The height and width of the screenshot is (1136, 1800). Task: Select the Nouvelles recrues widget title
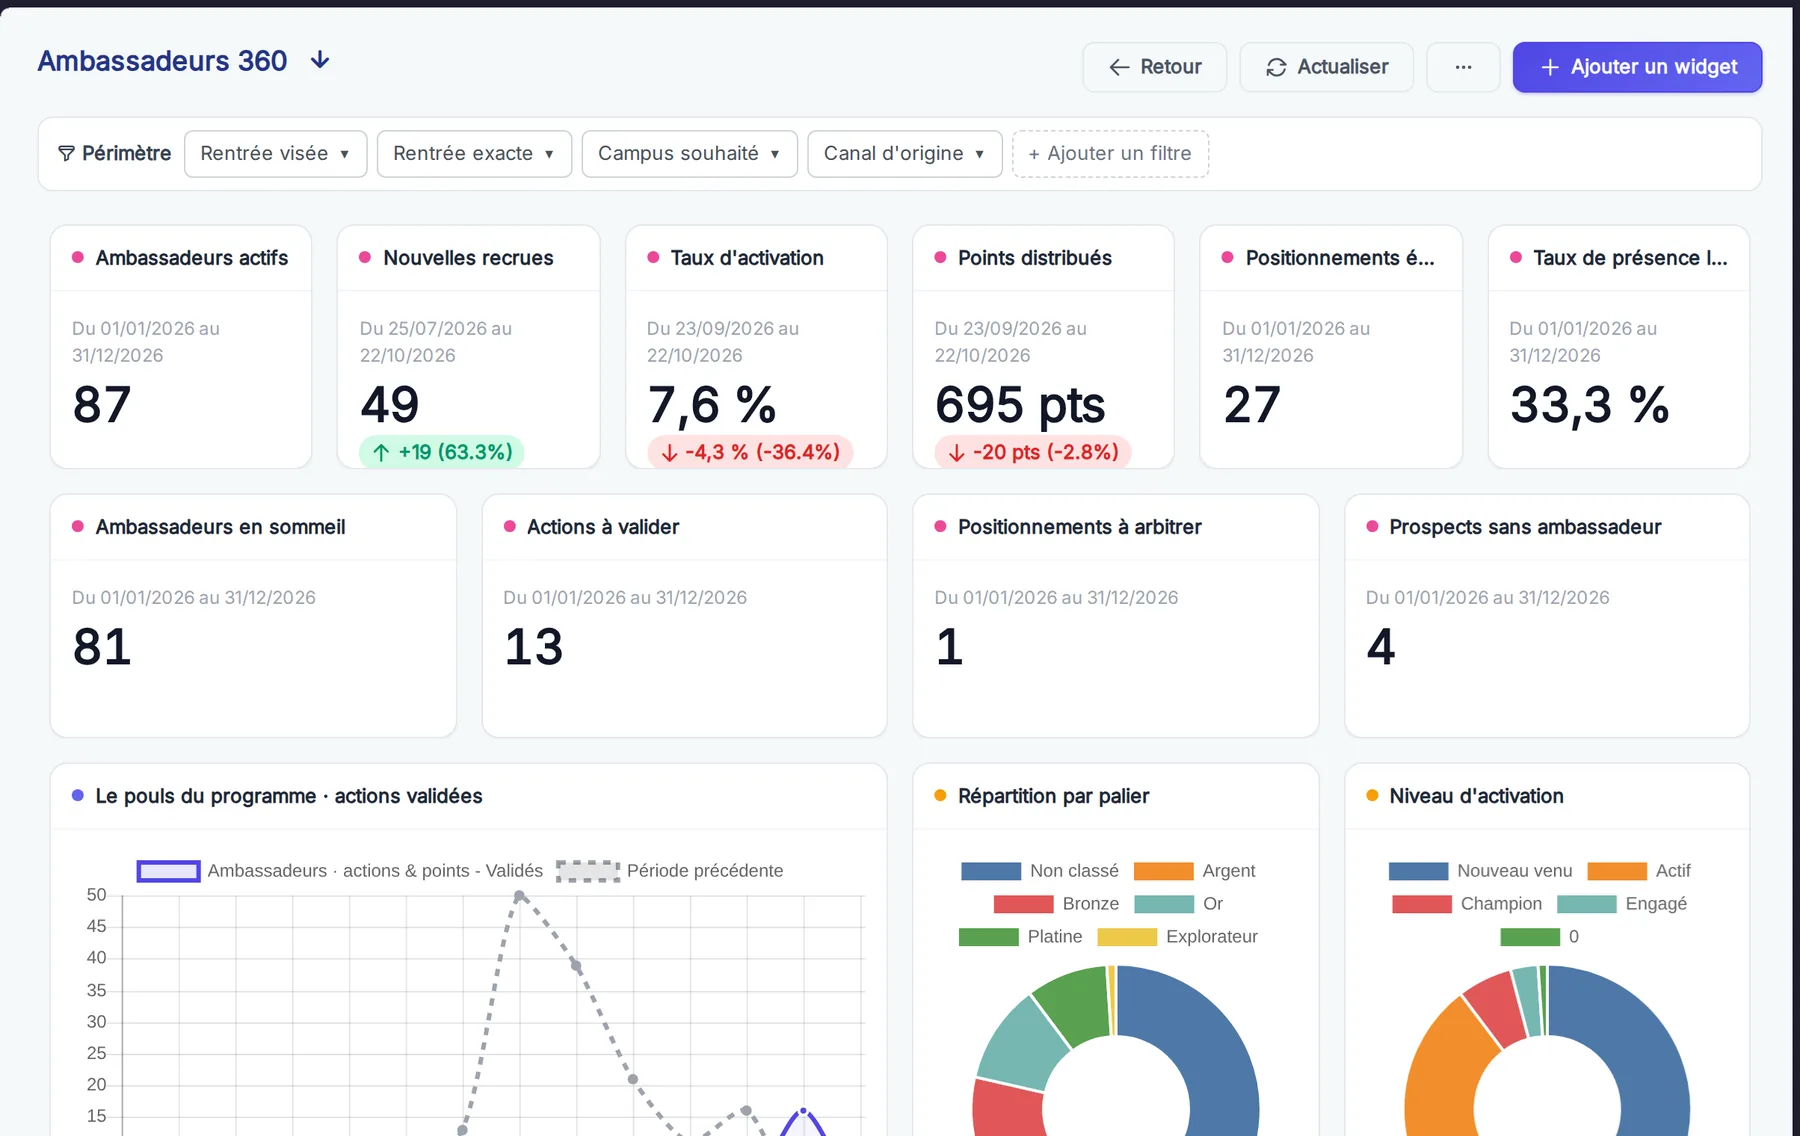[468, 258]
